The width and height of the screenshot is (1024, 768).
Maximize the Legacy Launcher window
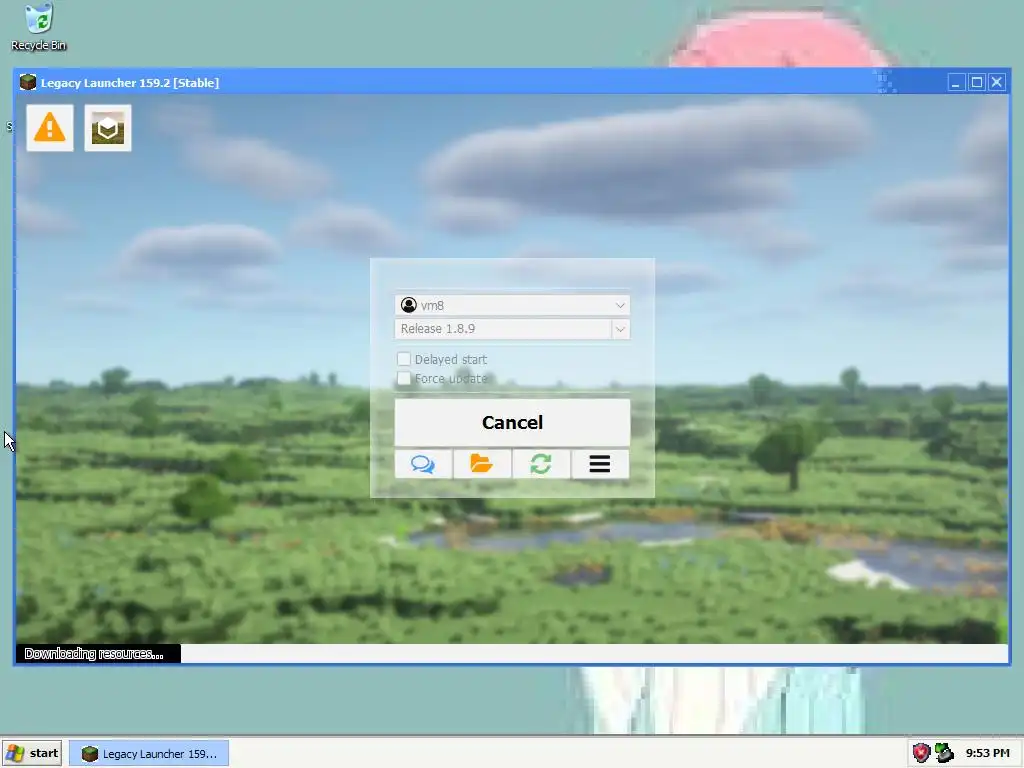(976, 82)
